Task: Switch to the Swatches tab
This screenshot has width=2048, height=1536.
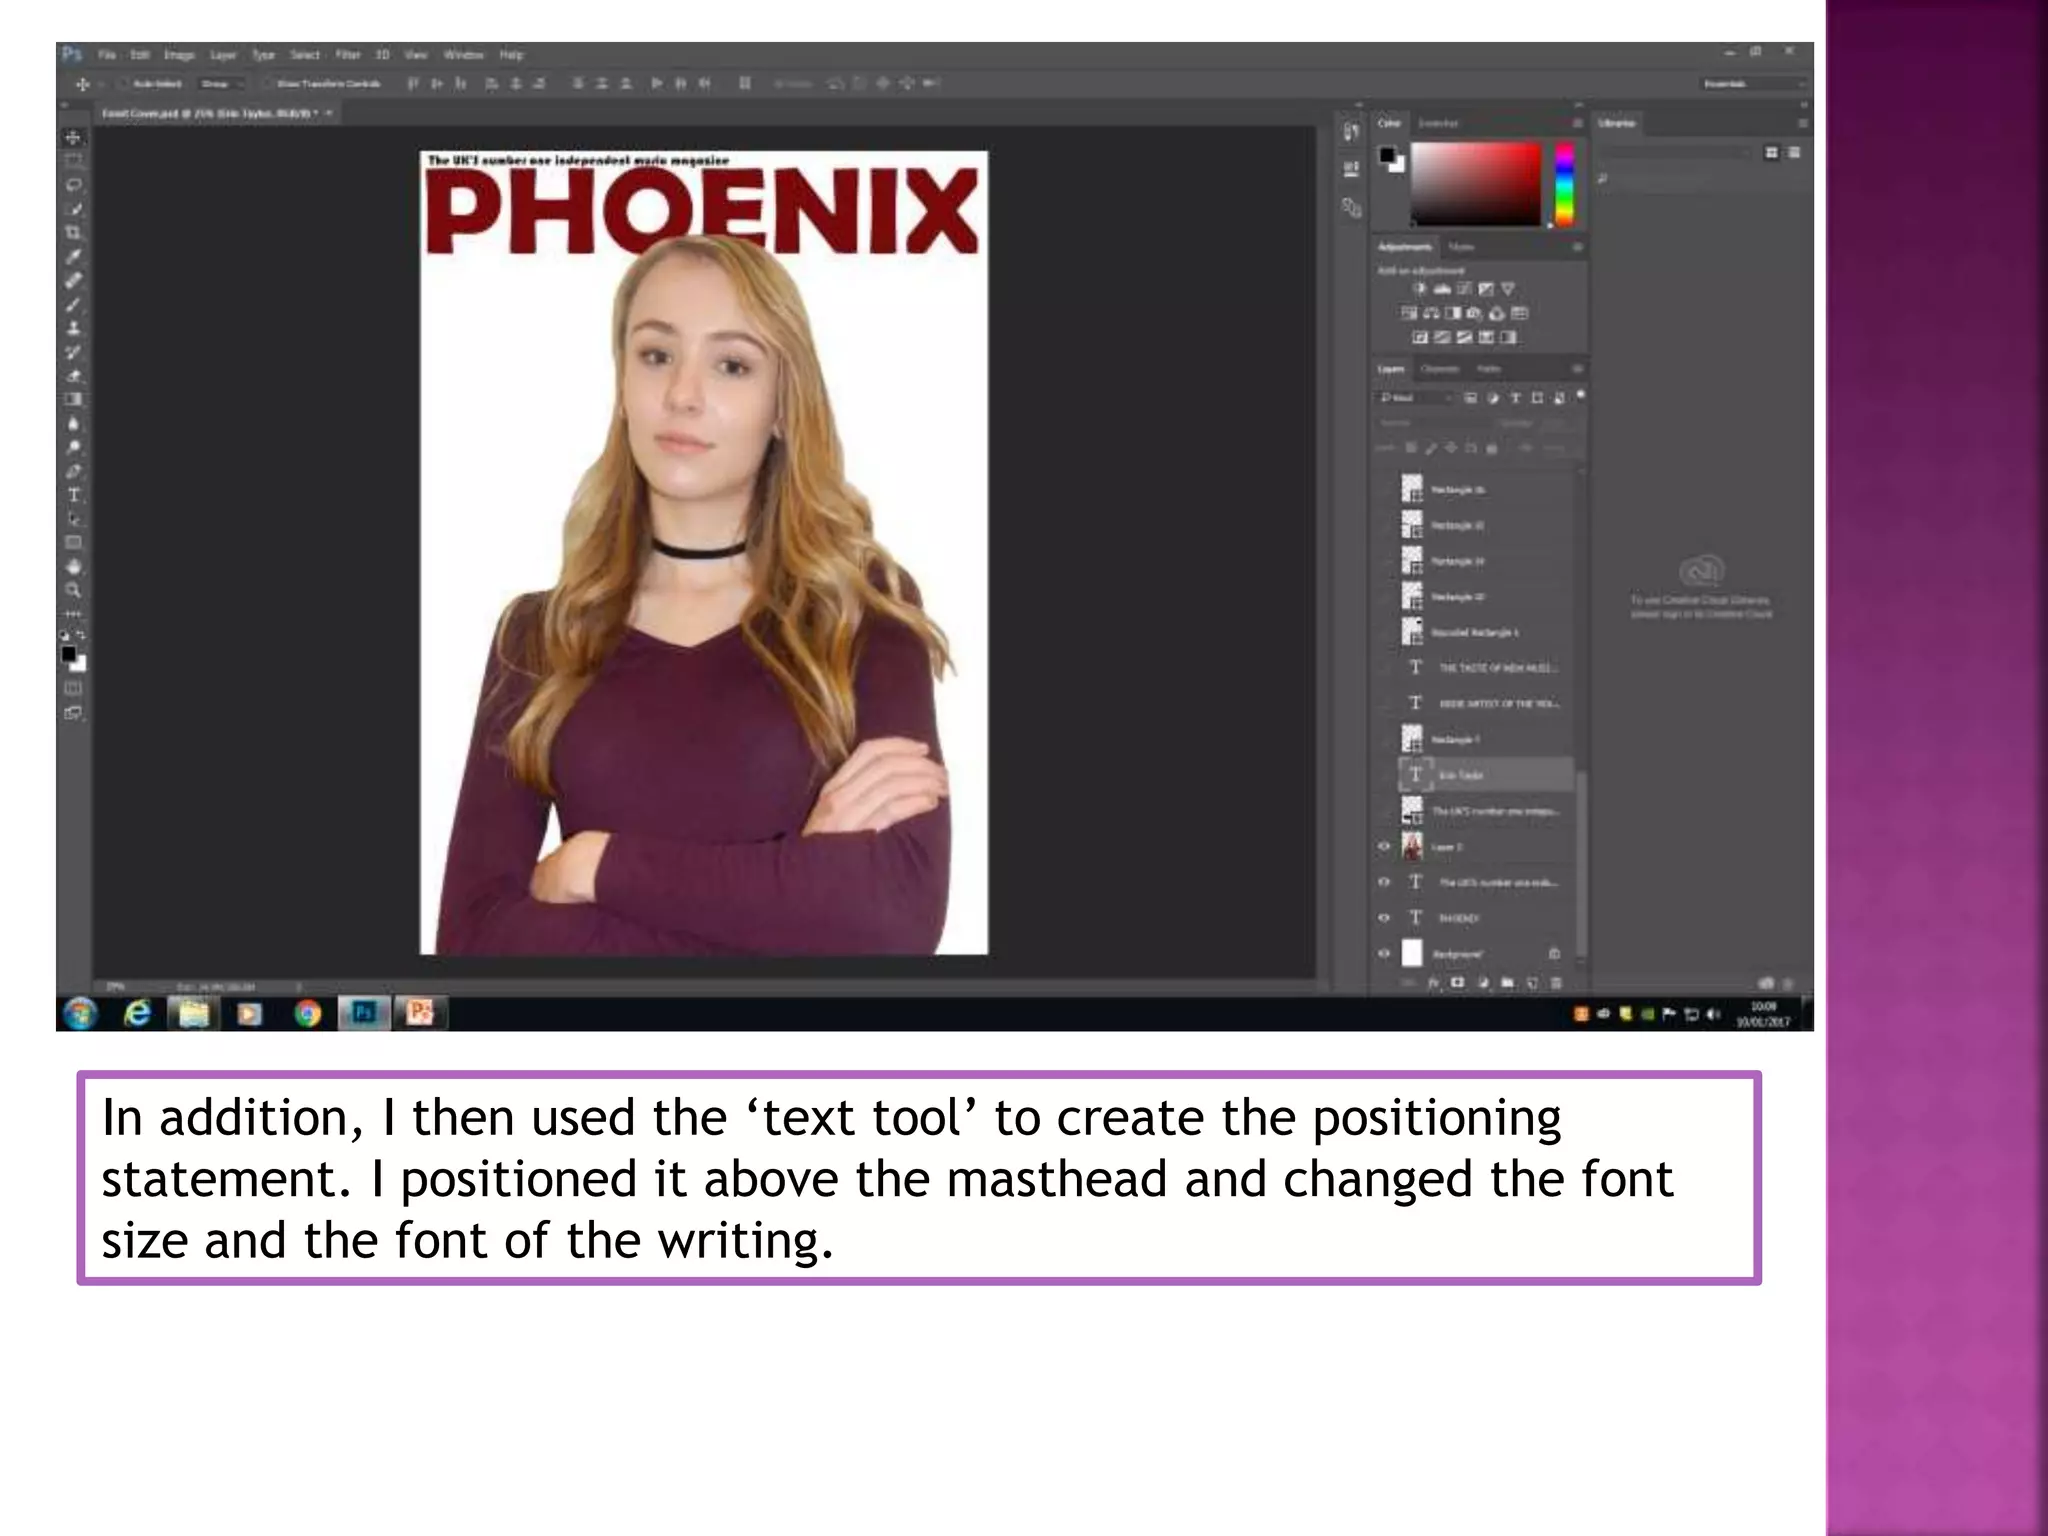Action: pos(1438,123)
